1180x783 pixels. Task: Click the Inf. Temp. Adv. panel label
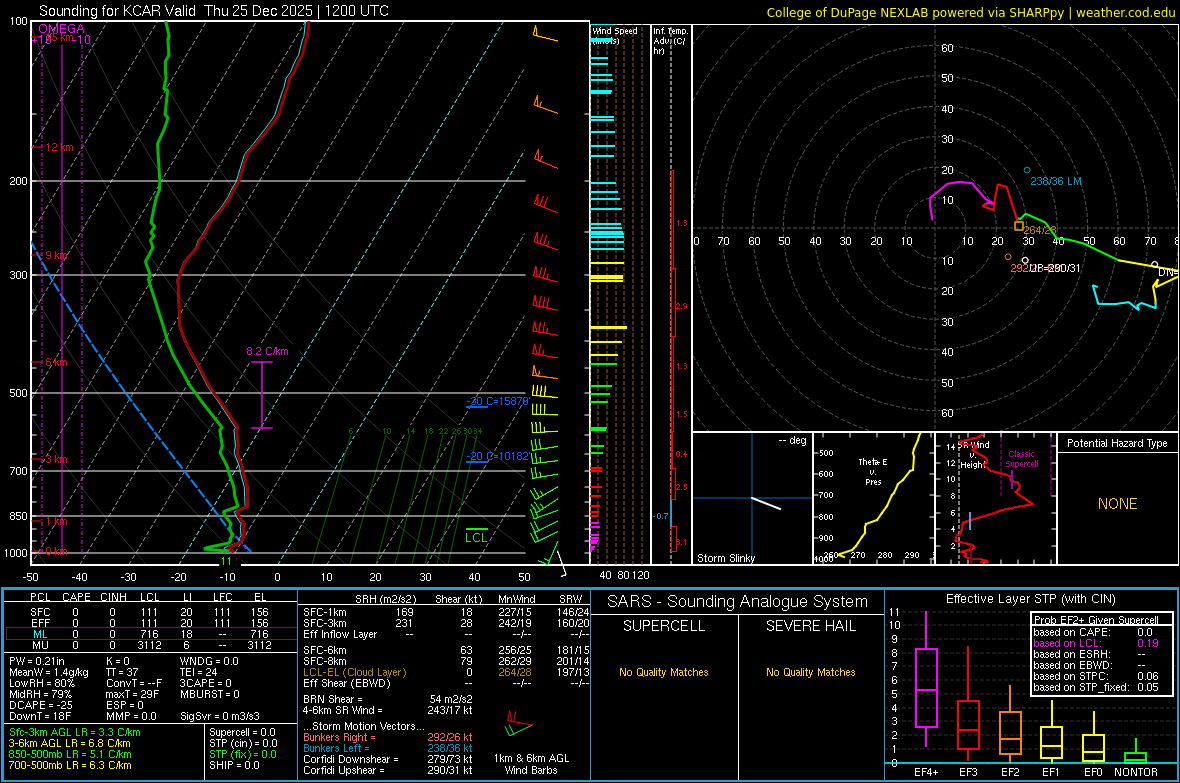(x=669, y=41)
